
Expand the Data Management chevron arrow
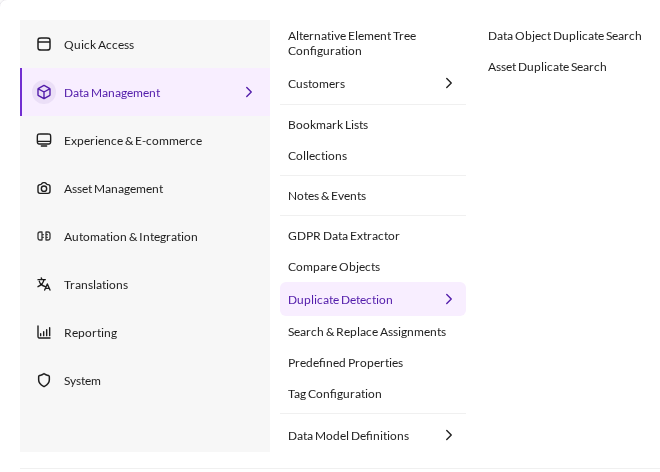tap(249, 92)
